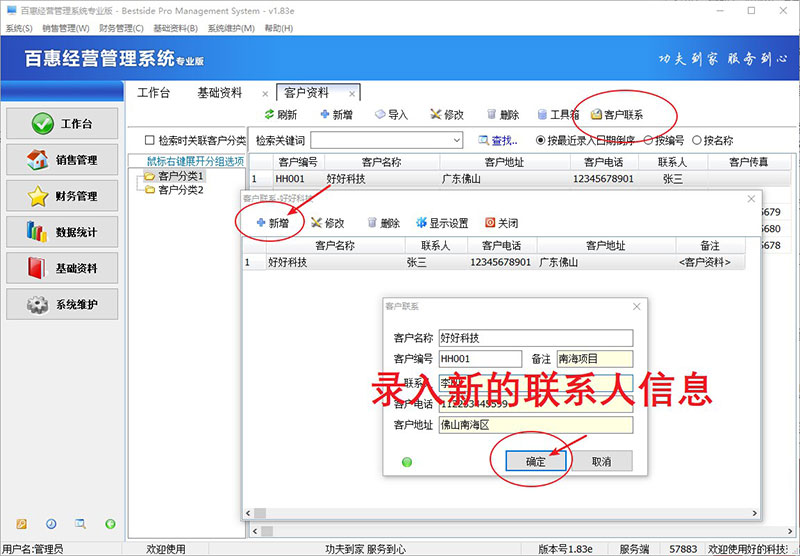Select 客户分类1 tree folder
The height and width of the screenshot is (556, 800).
tap(174, 176)
